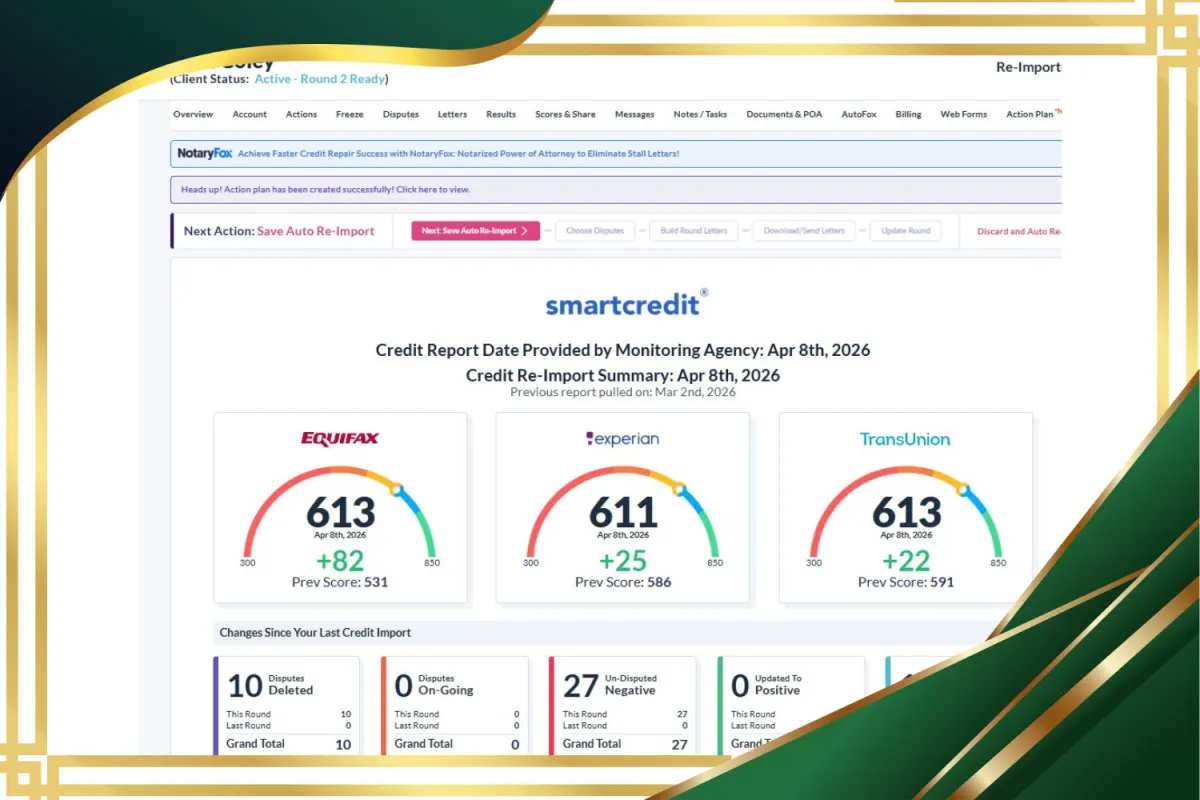Click the Equifax score gauge marker
Screen dimensions: 1200x800
tap(396, 490)
